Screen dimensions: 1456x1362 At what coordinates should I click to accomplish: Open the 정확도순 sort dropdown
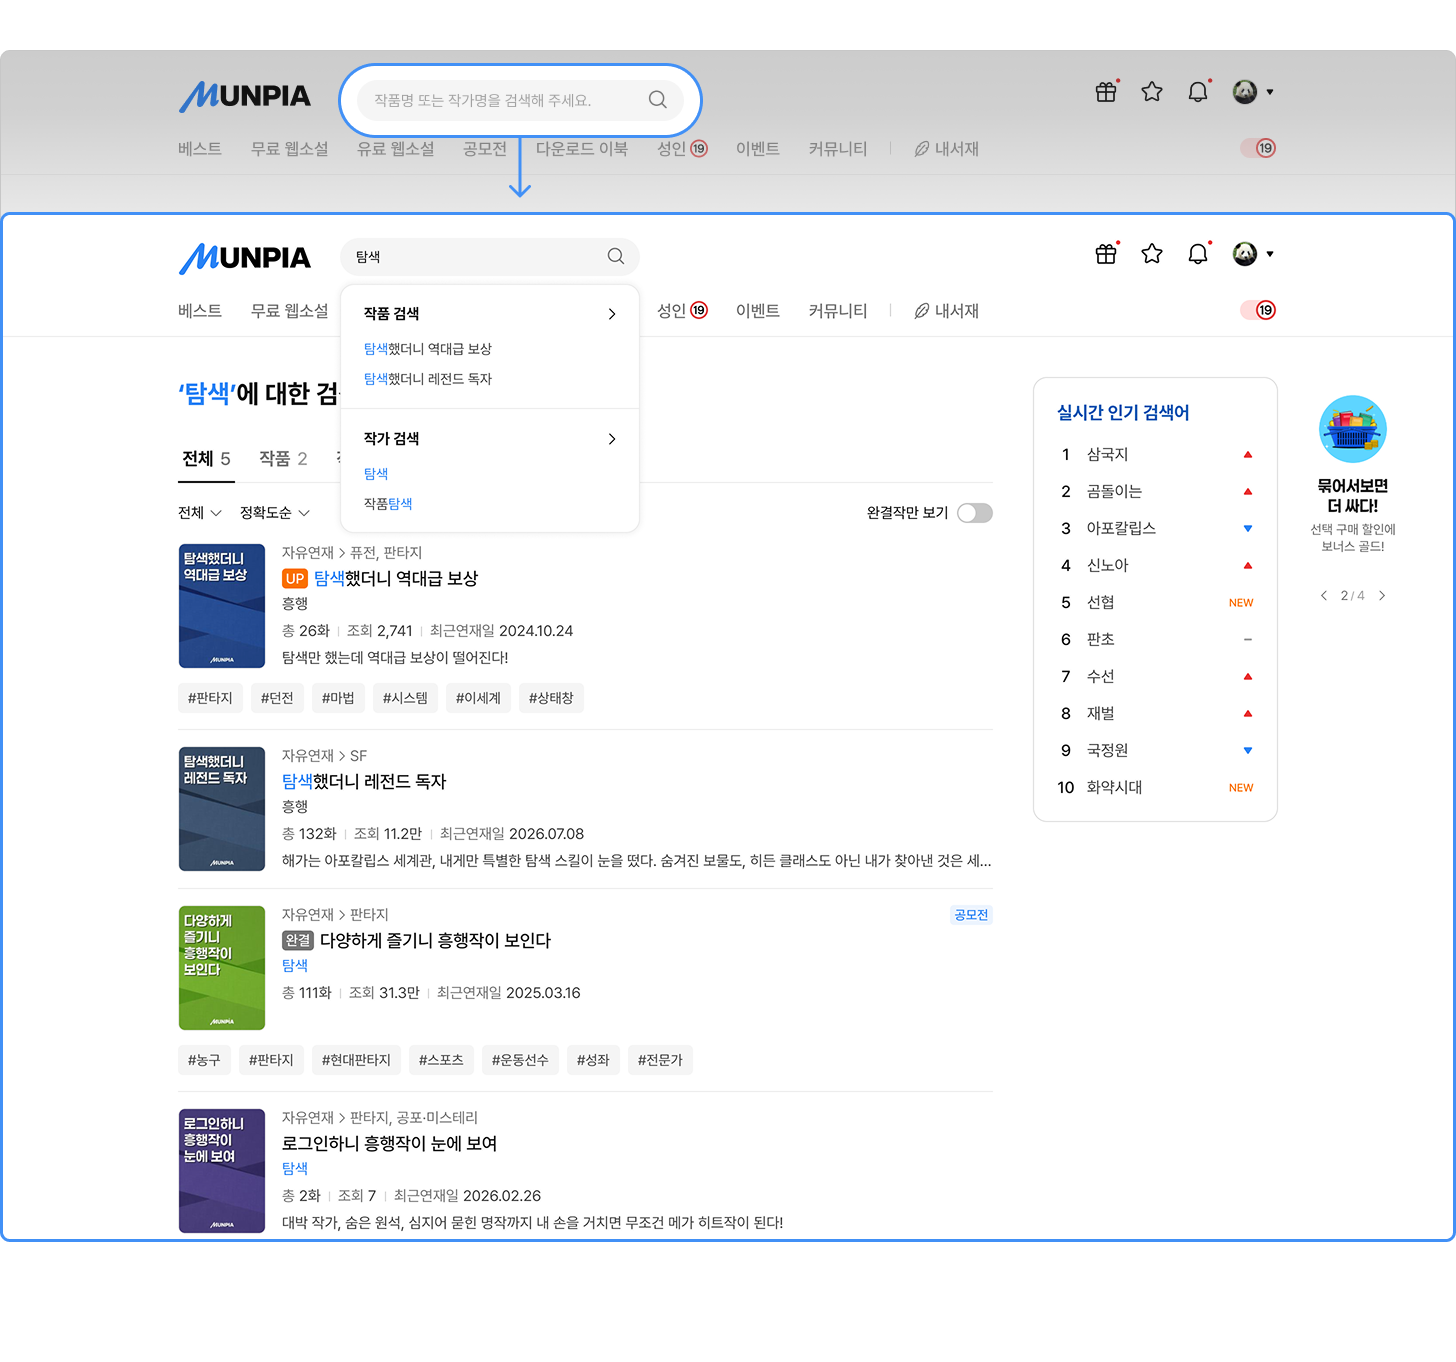275,513
